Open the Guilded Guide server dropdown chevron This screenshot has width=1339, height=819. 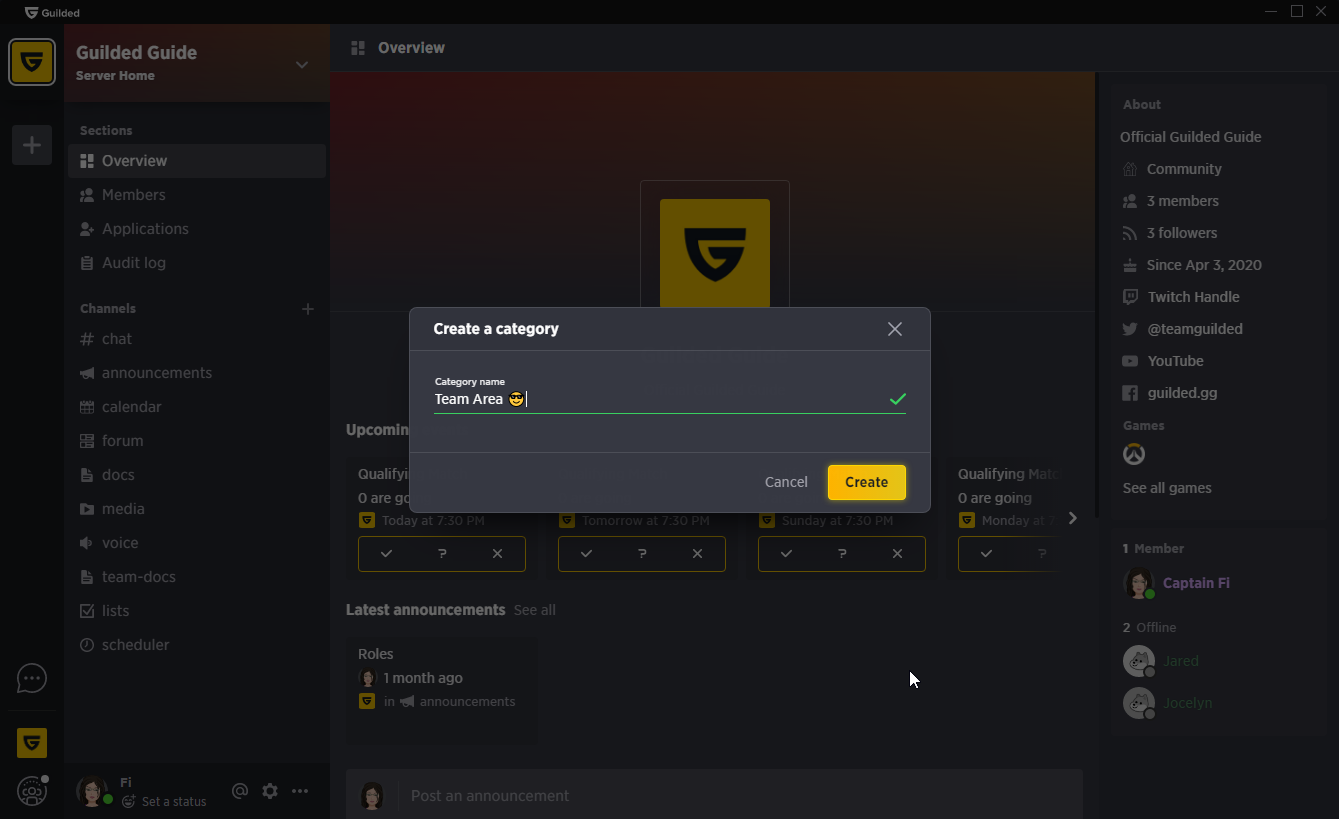point(302,65)
